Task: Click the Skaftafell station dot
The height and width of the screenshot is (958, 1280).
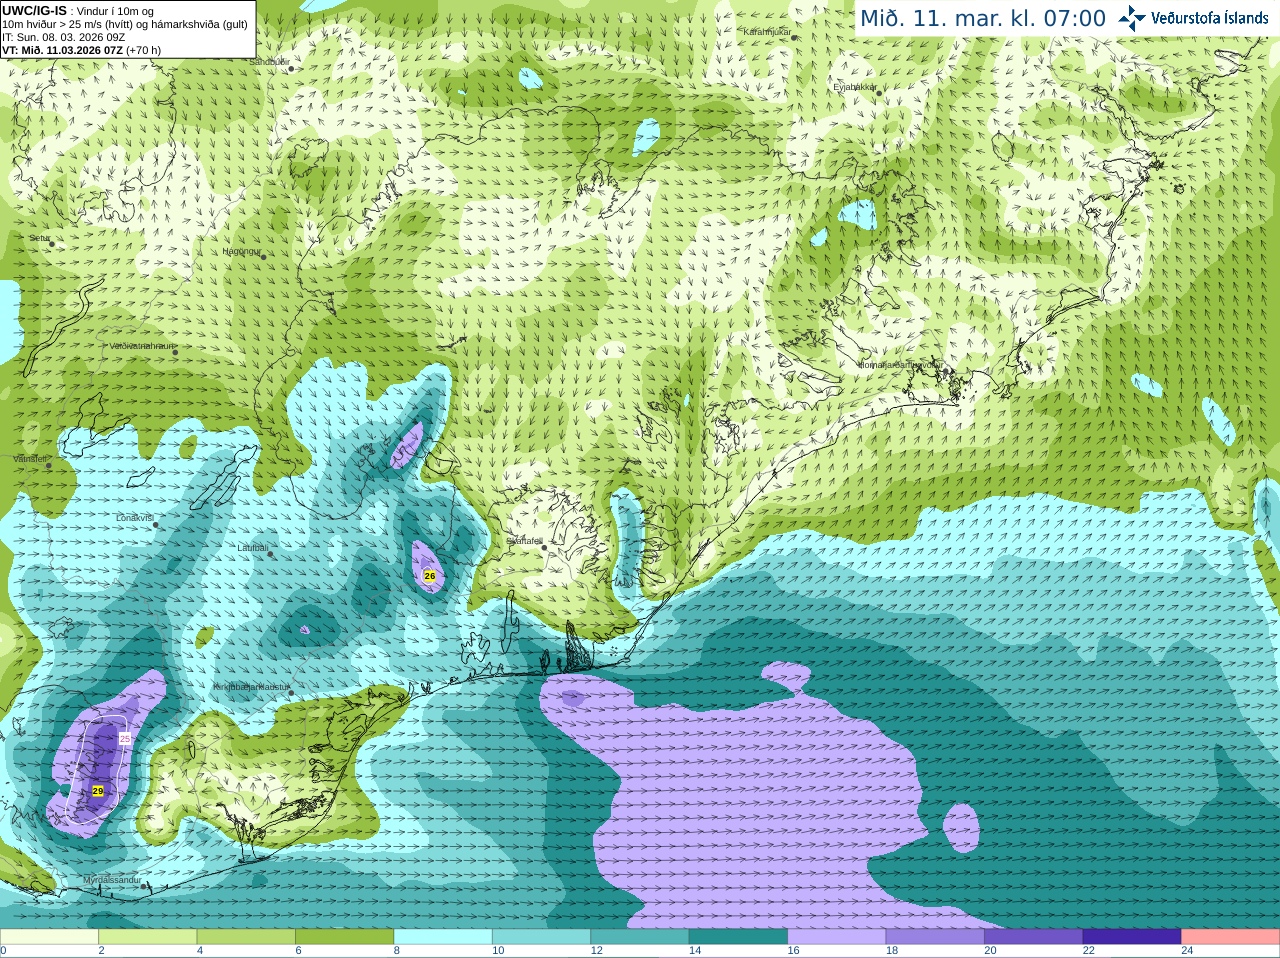Action: [544, 547]
